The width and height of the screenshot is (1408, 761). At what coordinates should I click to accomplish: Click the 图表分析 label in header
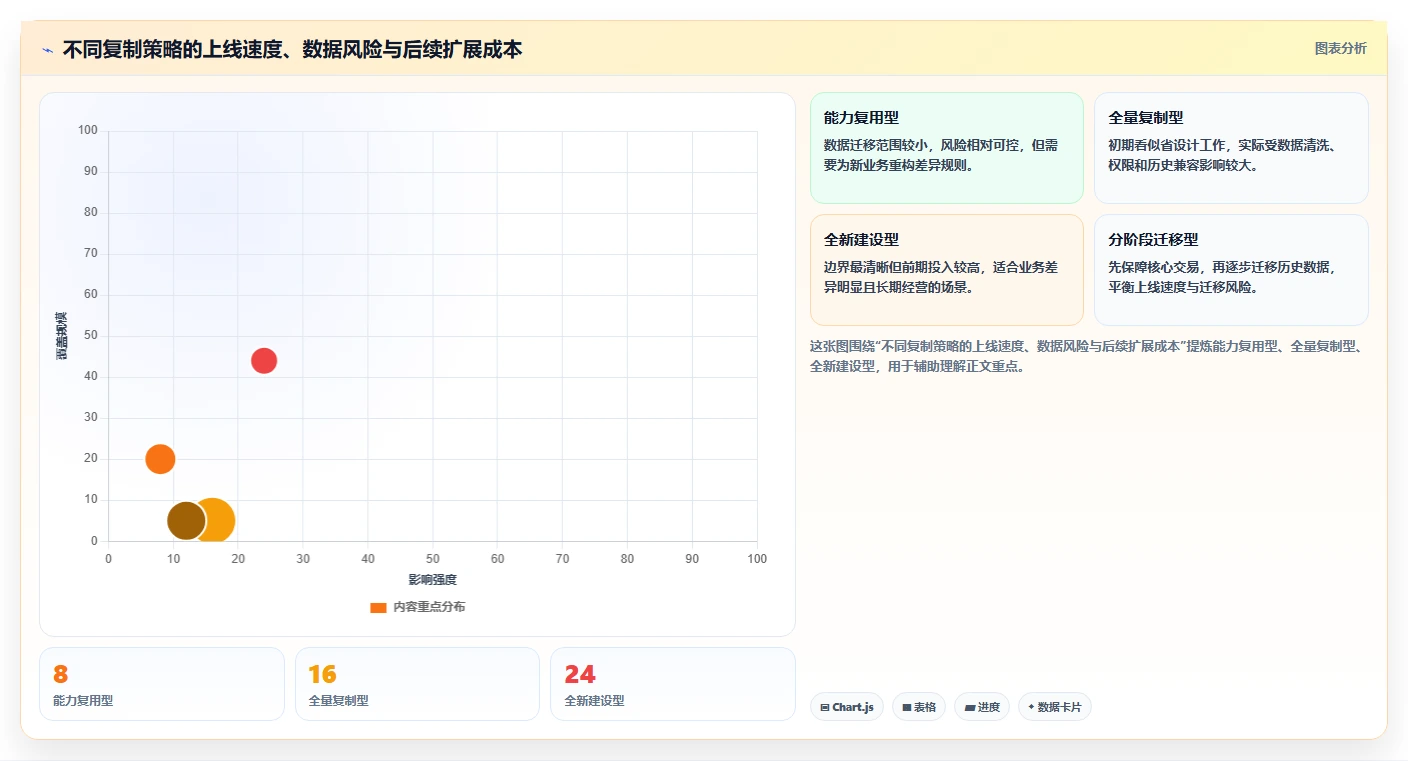pyautogui.click(x=1340, y=49)
